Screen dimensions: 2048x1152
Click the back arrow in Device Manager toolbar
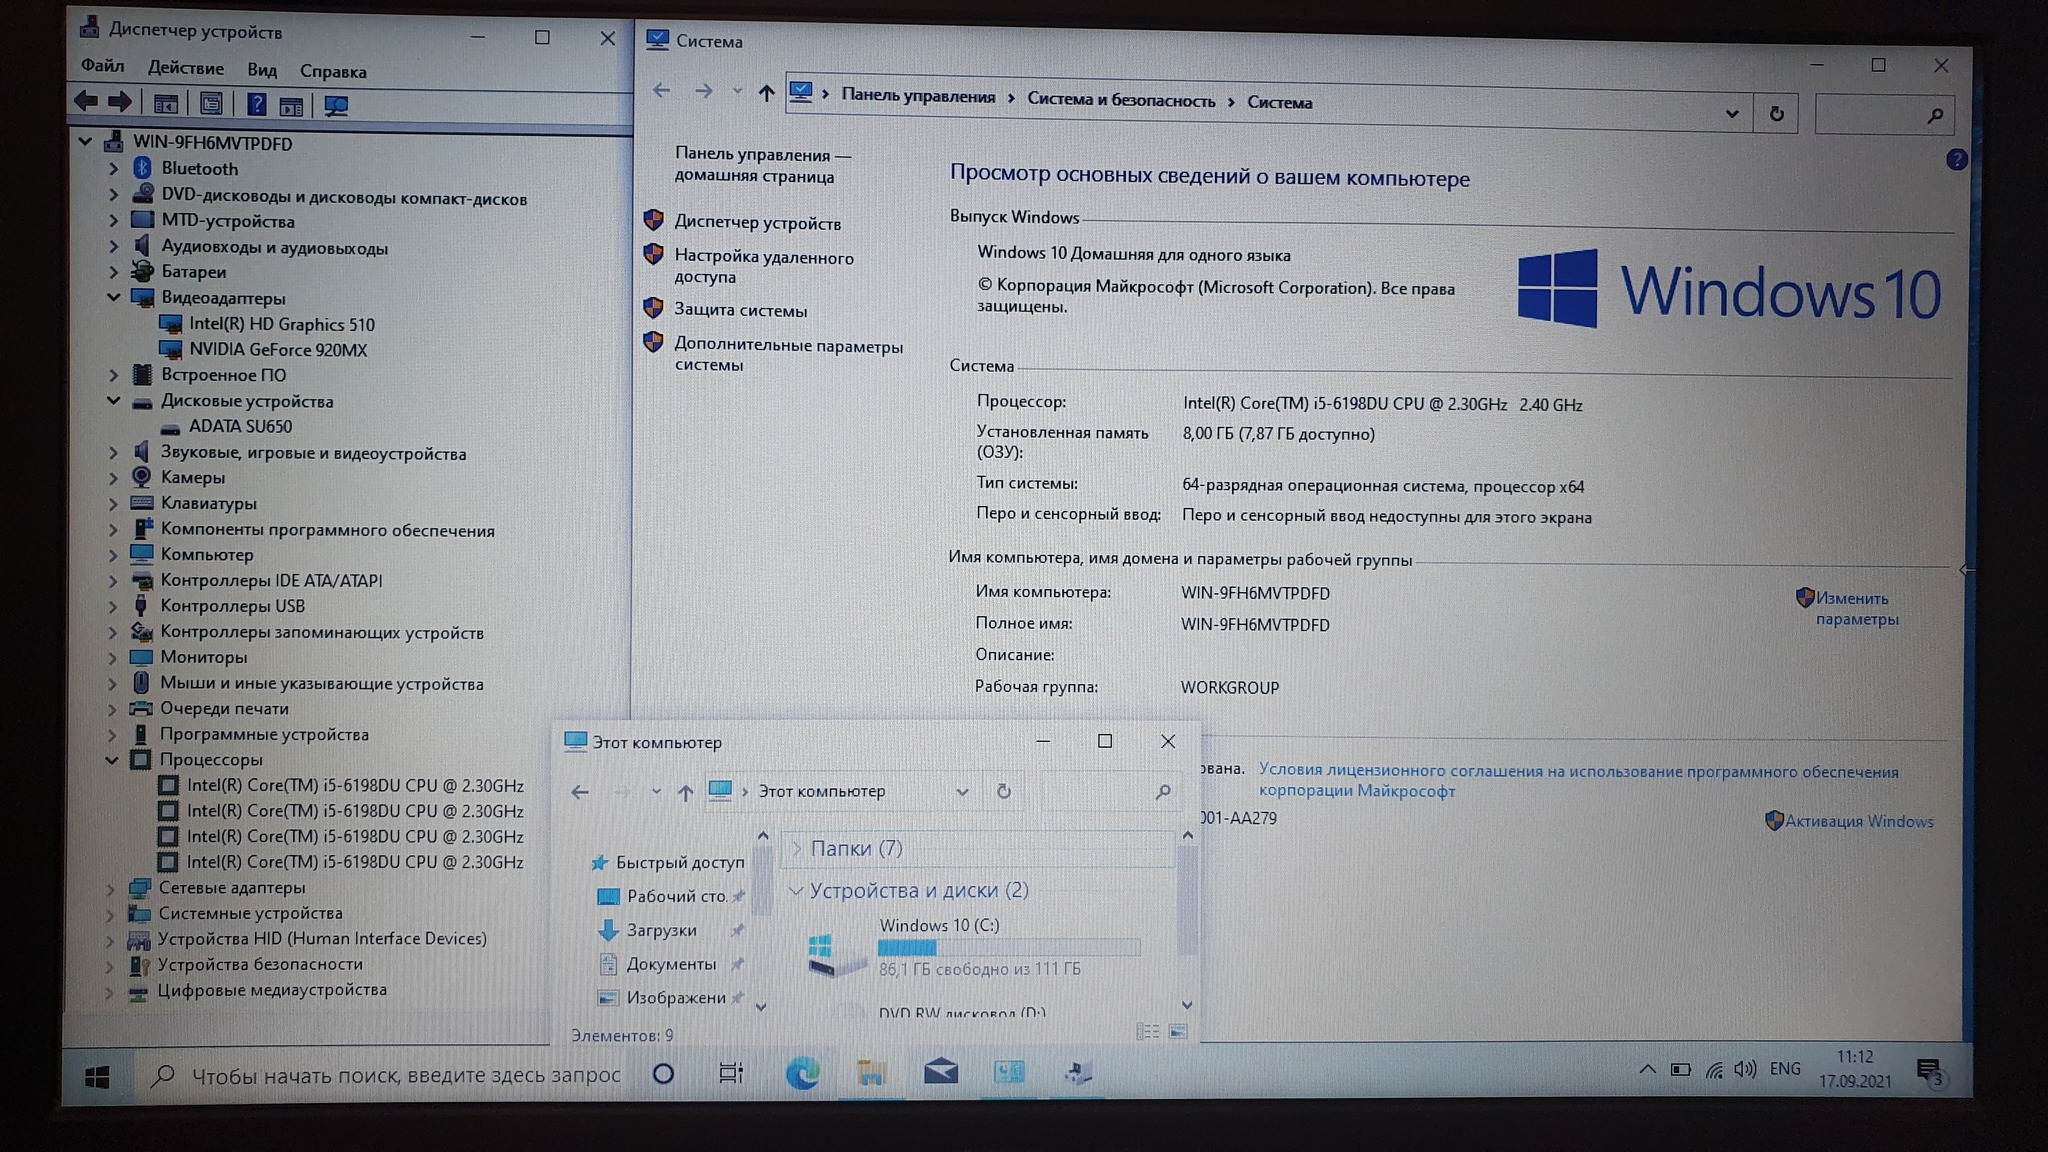86,101
